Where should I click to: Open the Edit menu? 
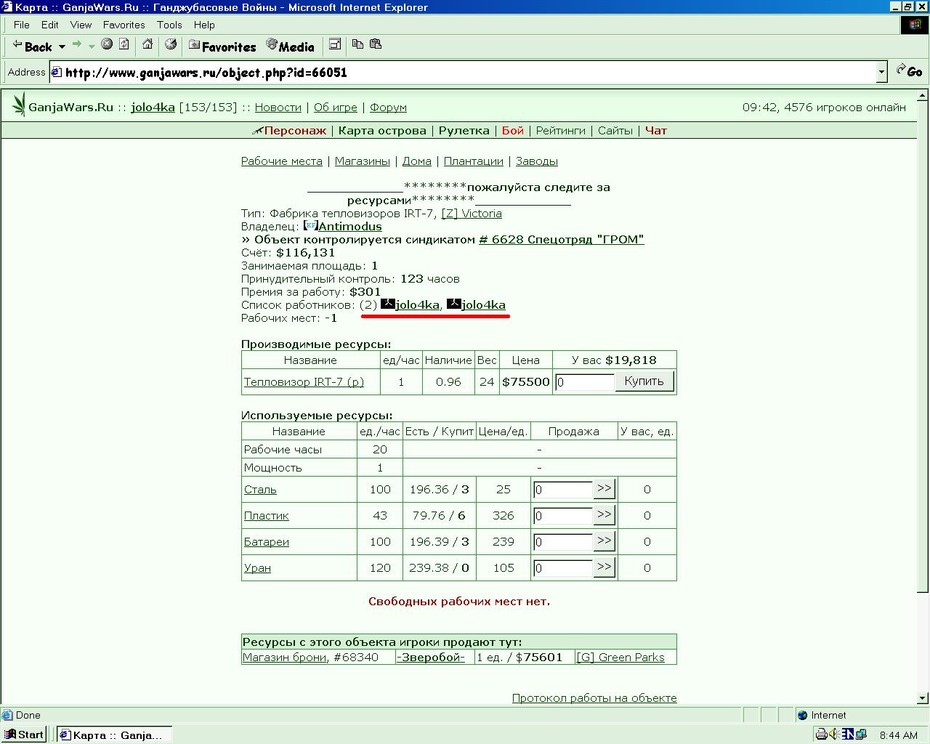(50, 25)
